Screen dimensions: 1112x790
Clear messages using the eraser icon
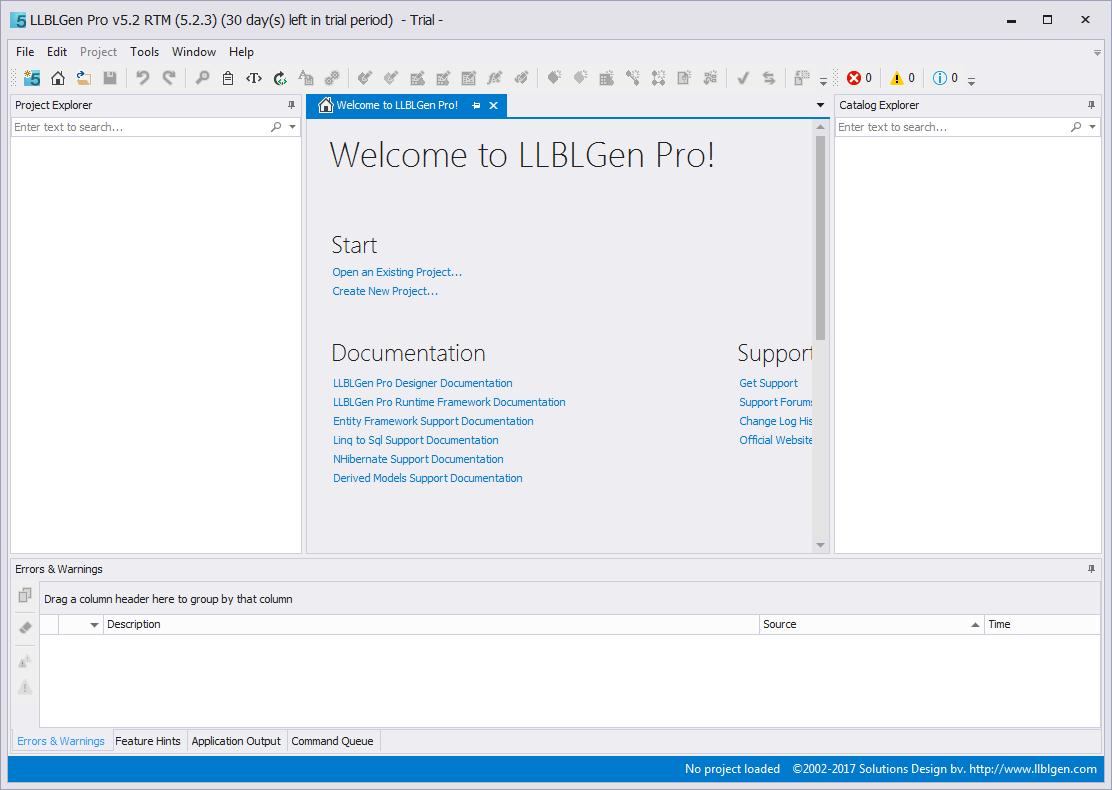(24, 627)
